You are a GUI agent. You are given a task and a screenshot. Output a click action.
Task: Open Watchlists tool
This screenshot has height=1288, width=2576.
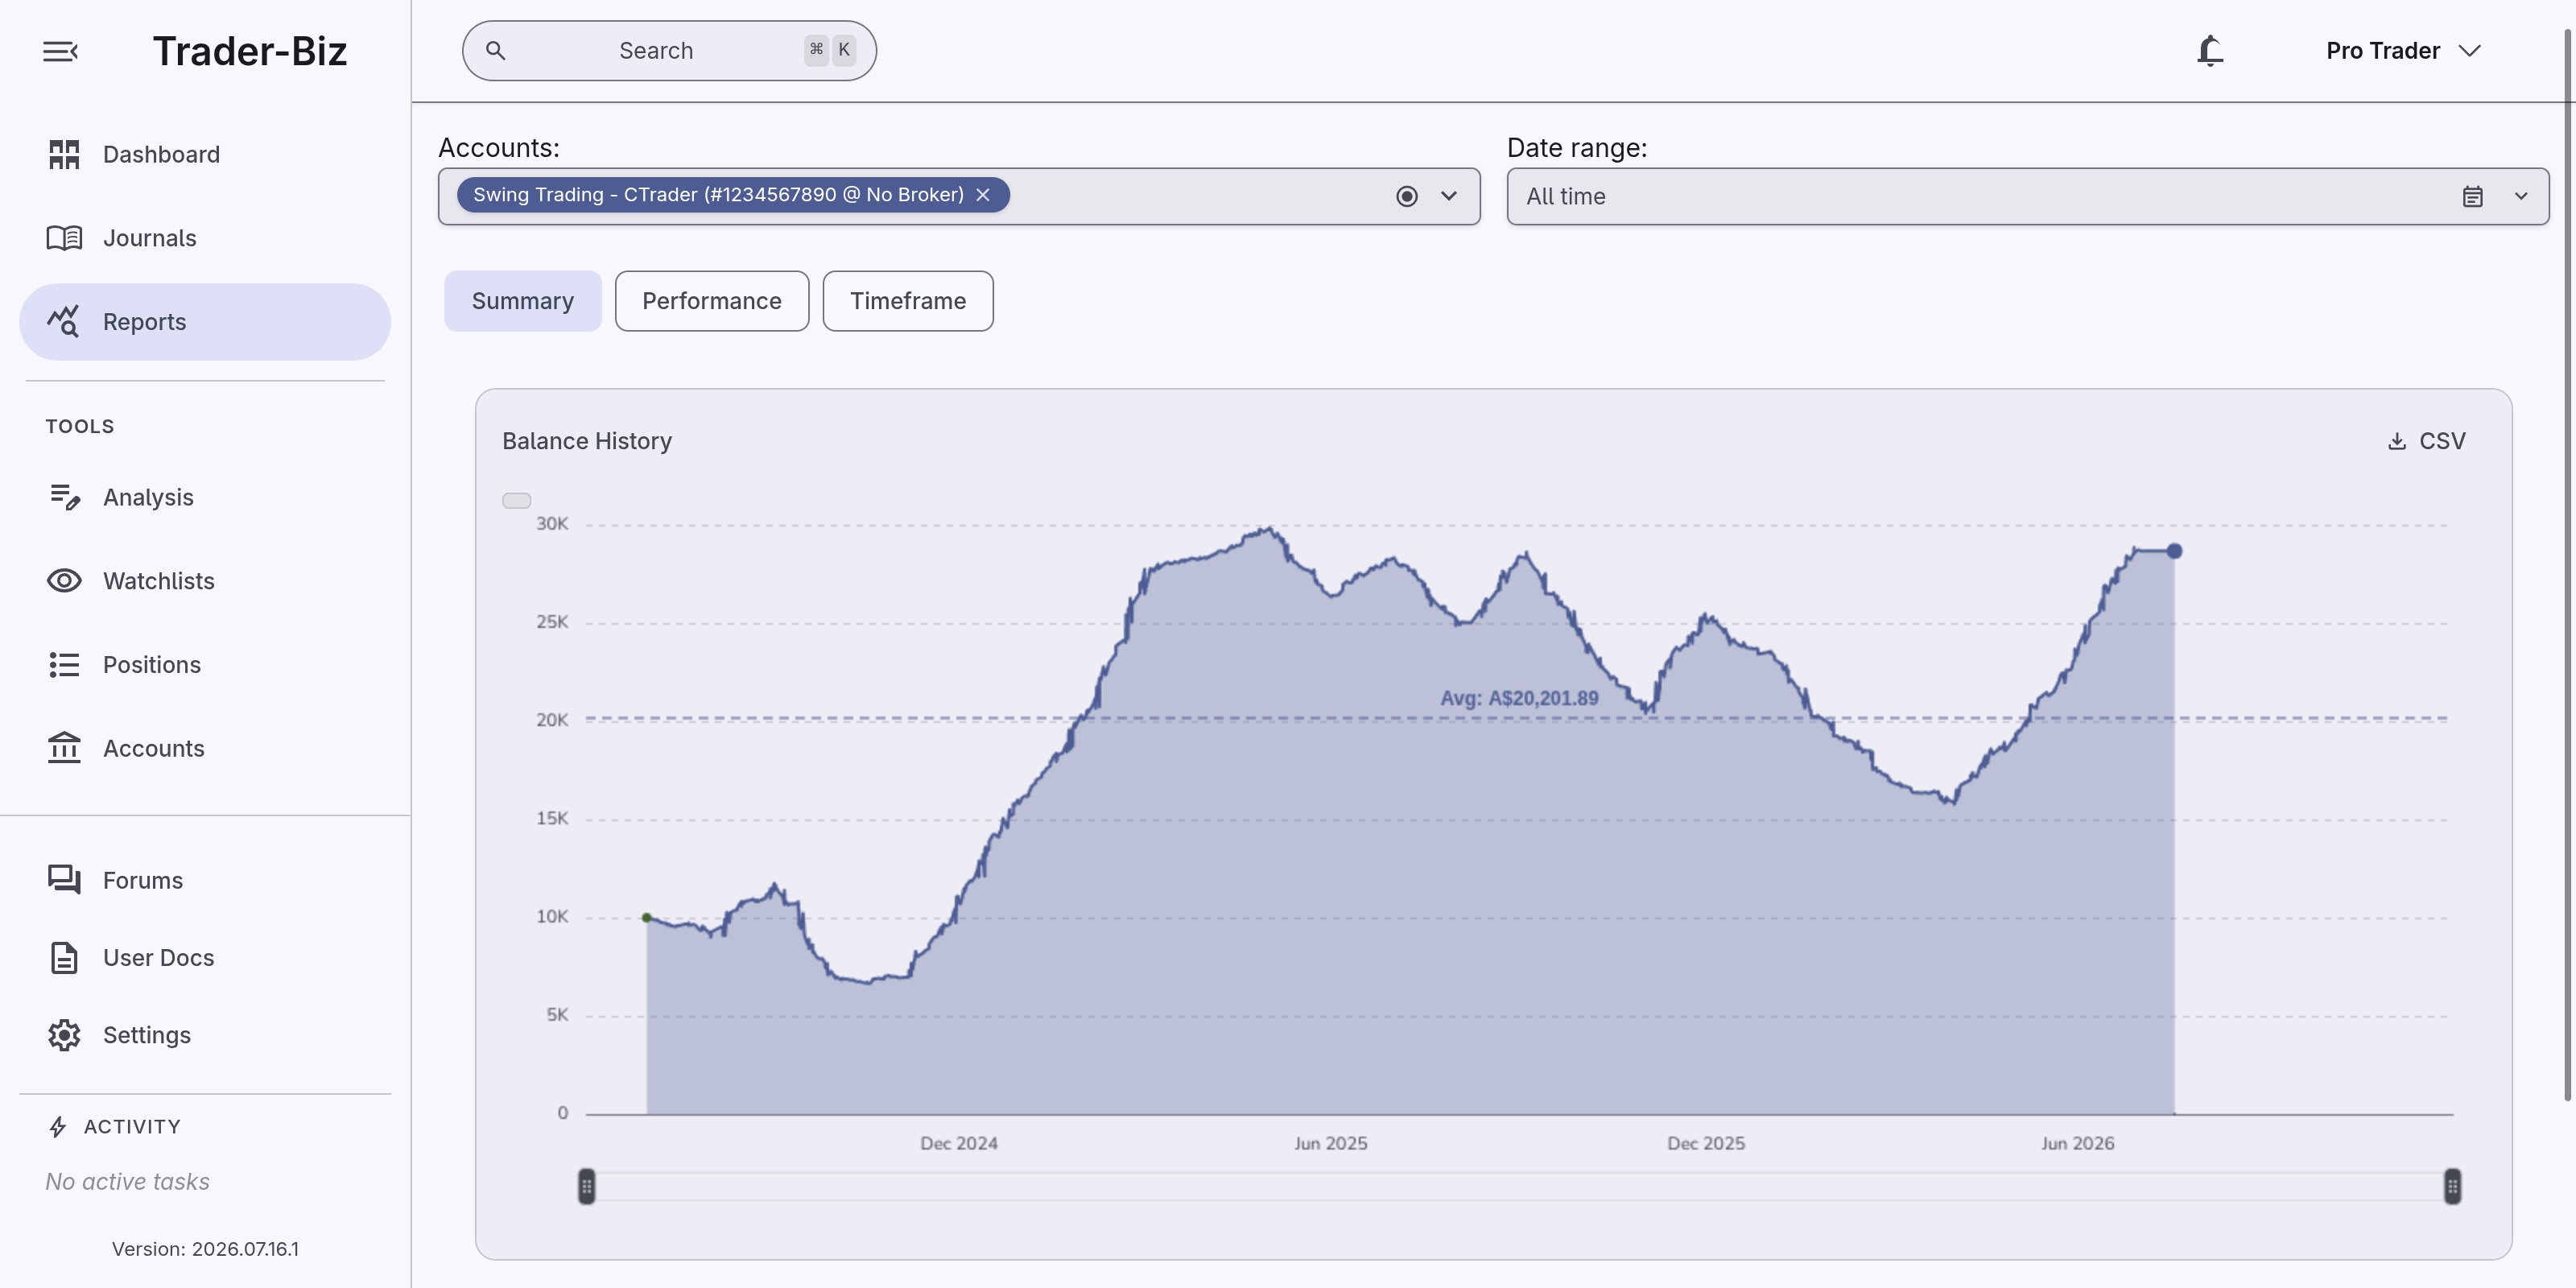tap(204, 581)
